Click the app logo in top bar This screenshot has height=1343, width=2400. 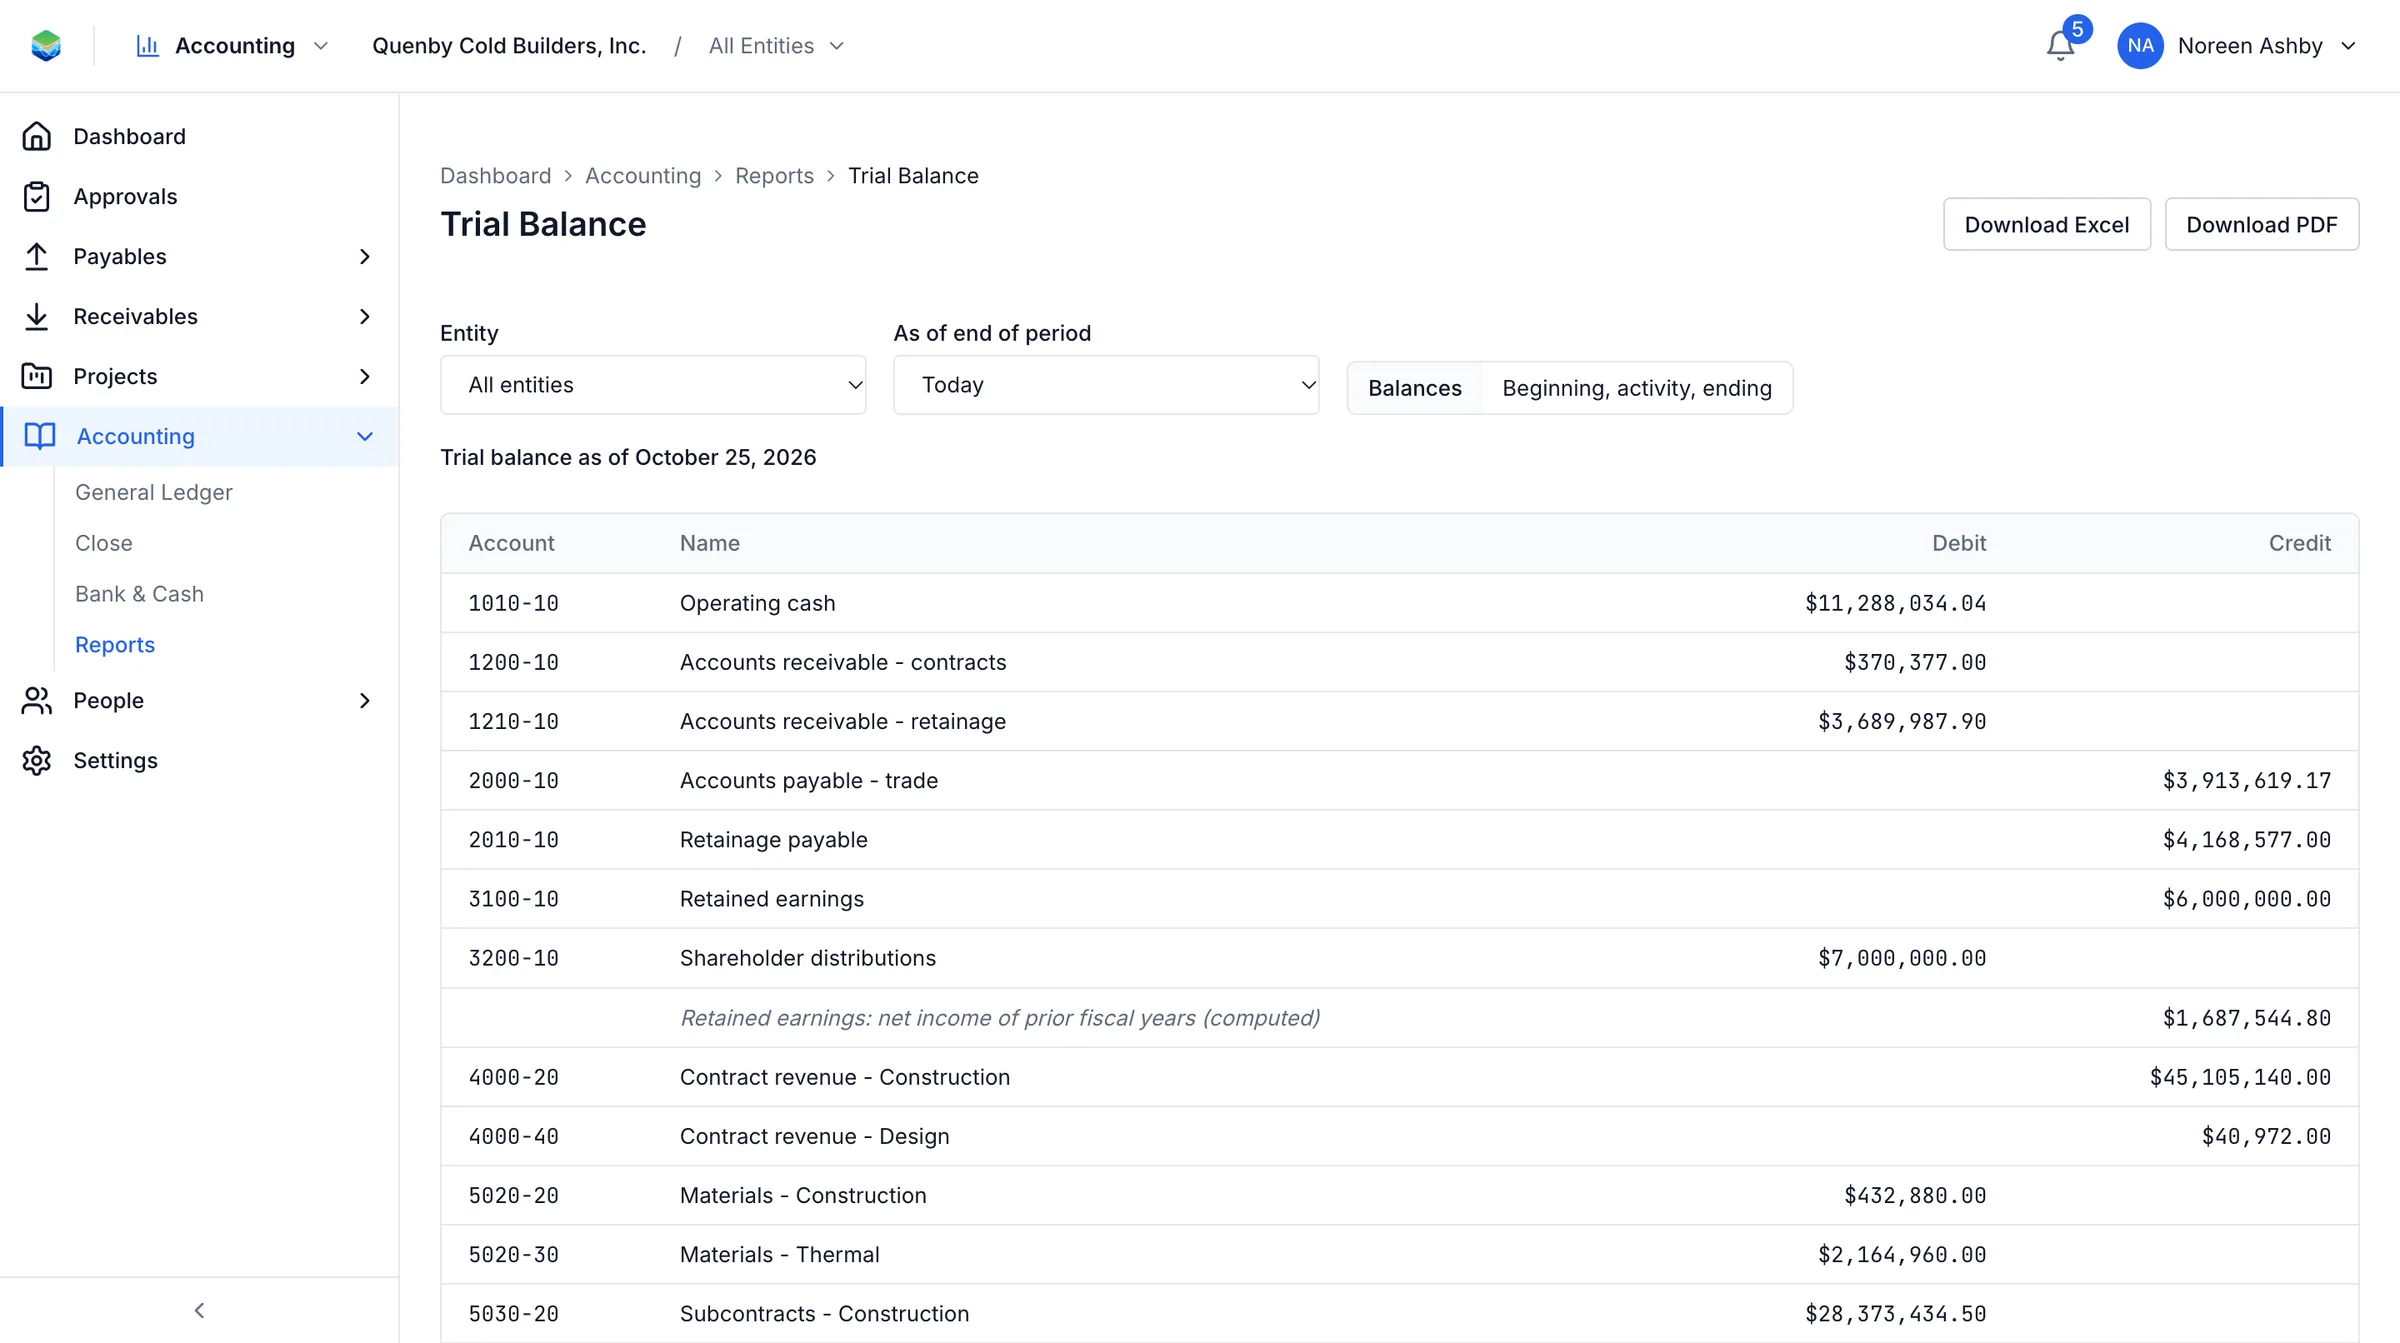coord(46,46)
